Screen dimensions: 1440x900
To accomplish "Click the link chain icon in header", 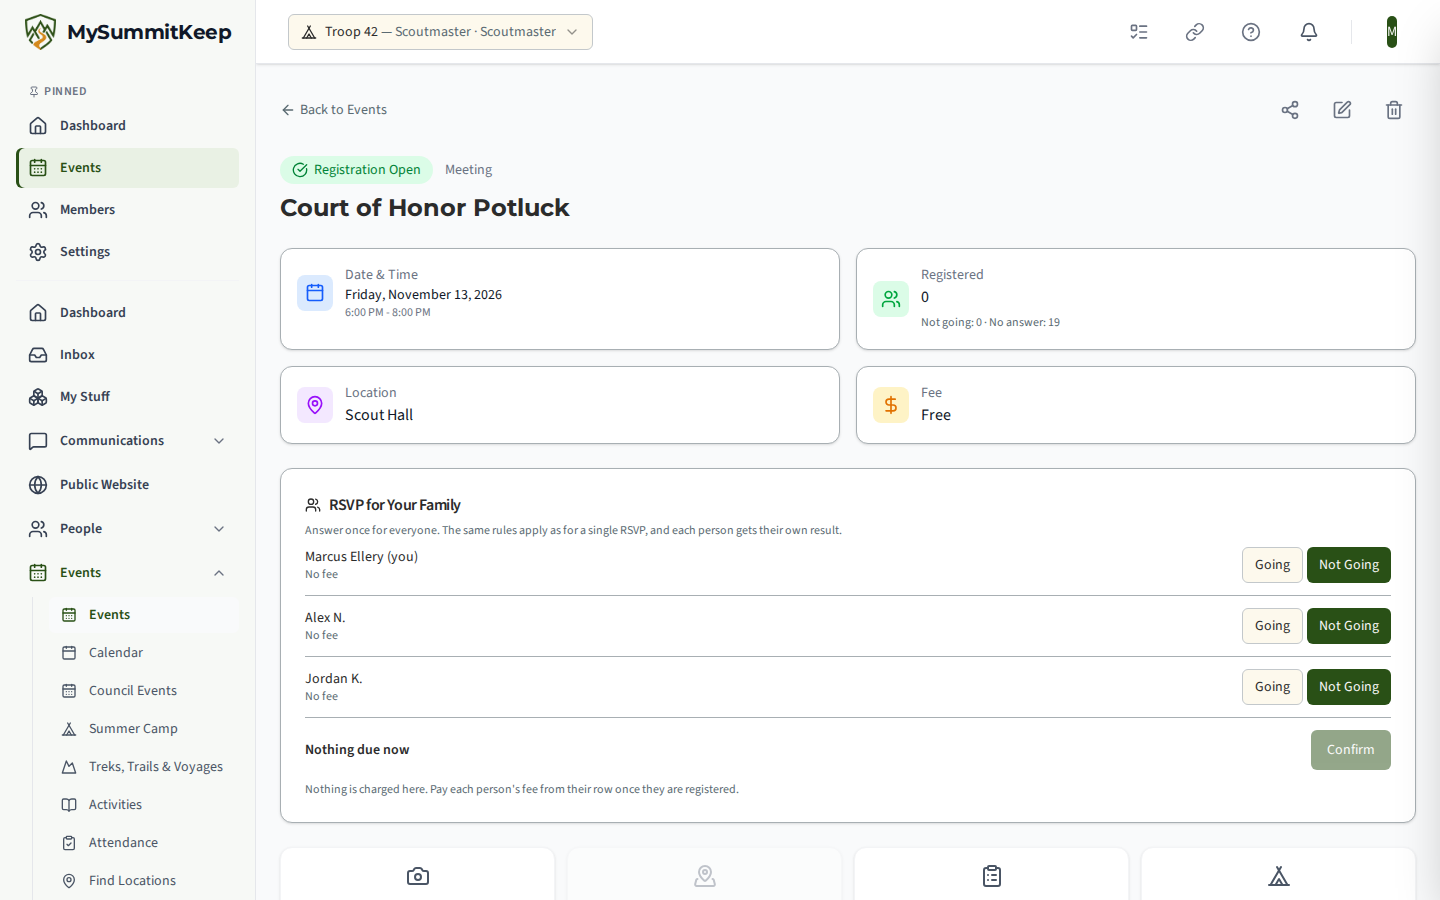I will coord(1195,32).
